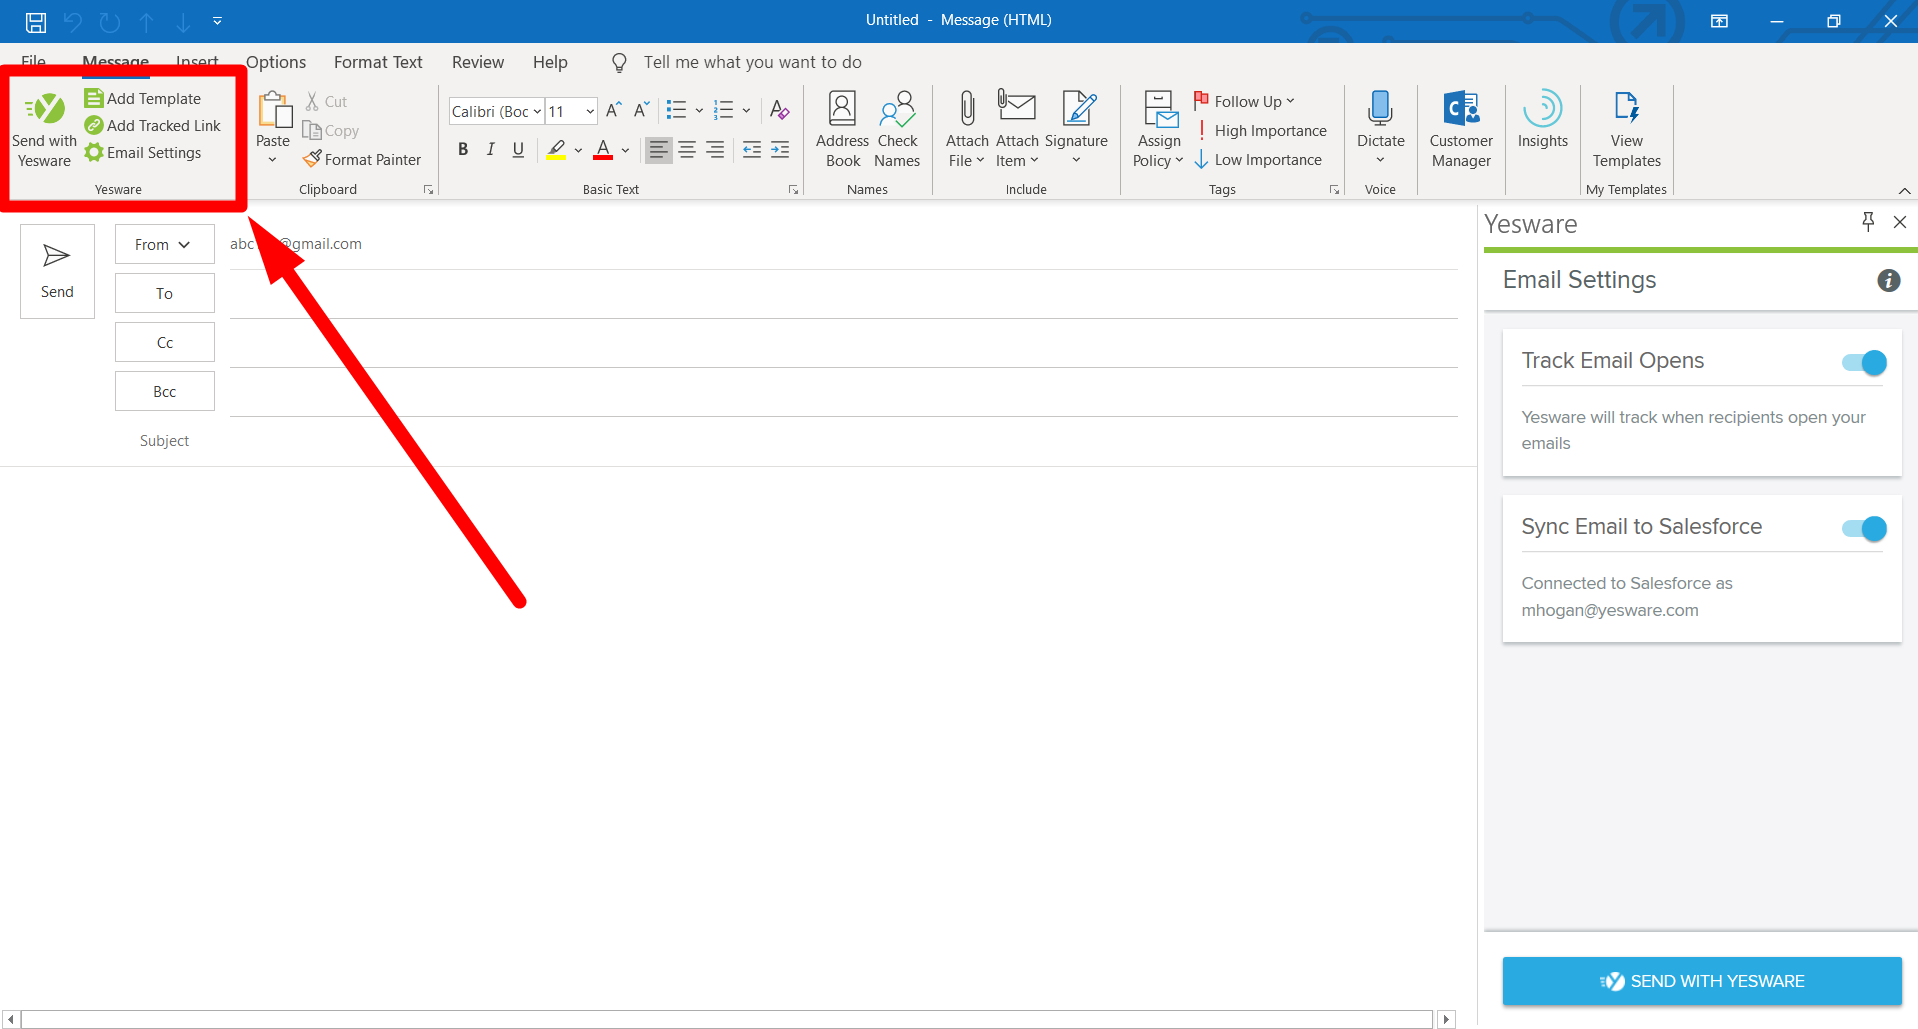Open Yesware Email Settings in ribbon
This screenshot has height=1029, width=1918.
click(143, 152)
